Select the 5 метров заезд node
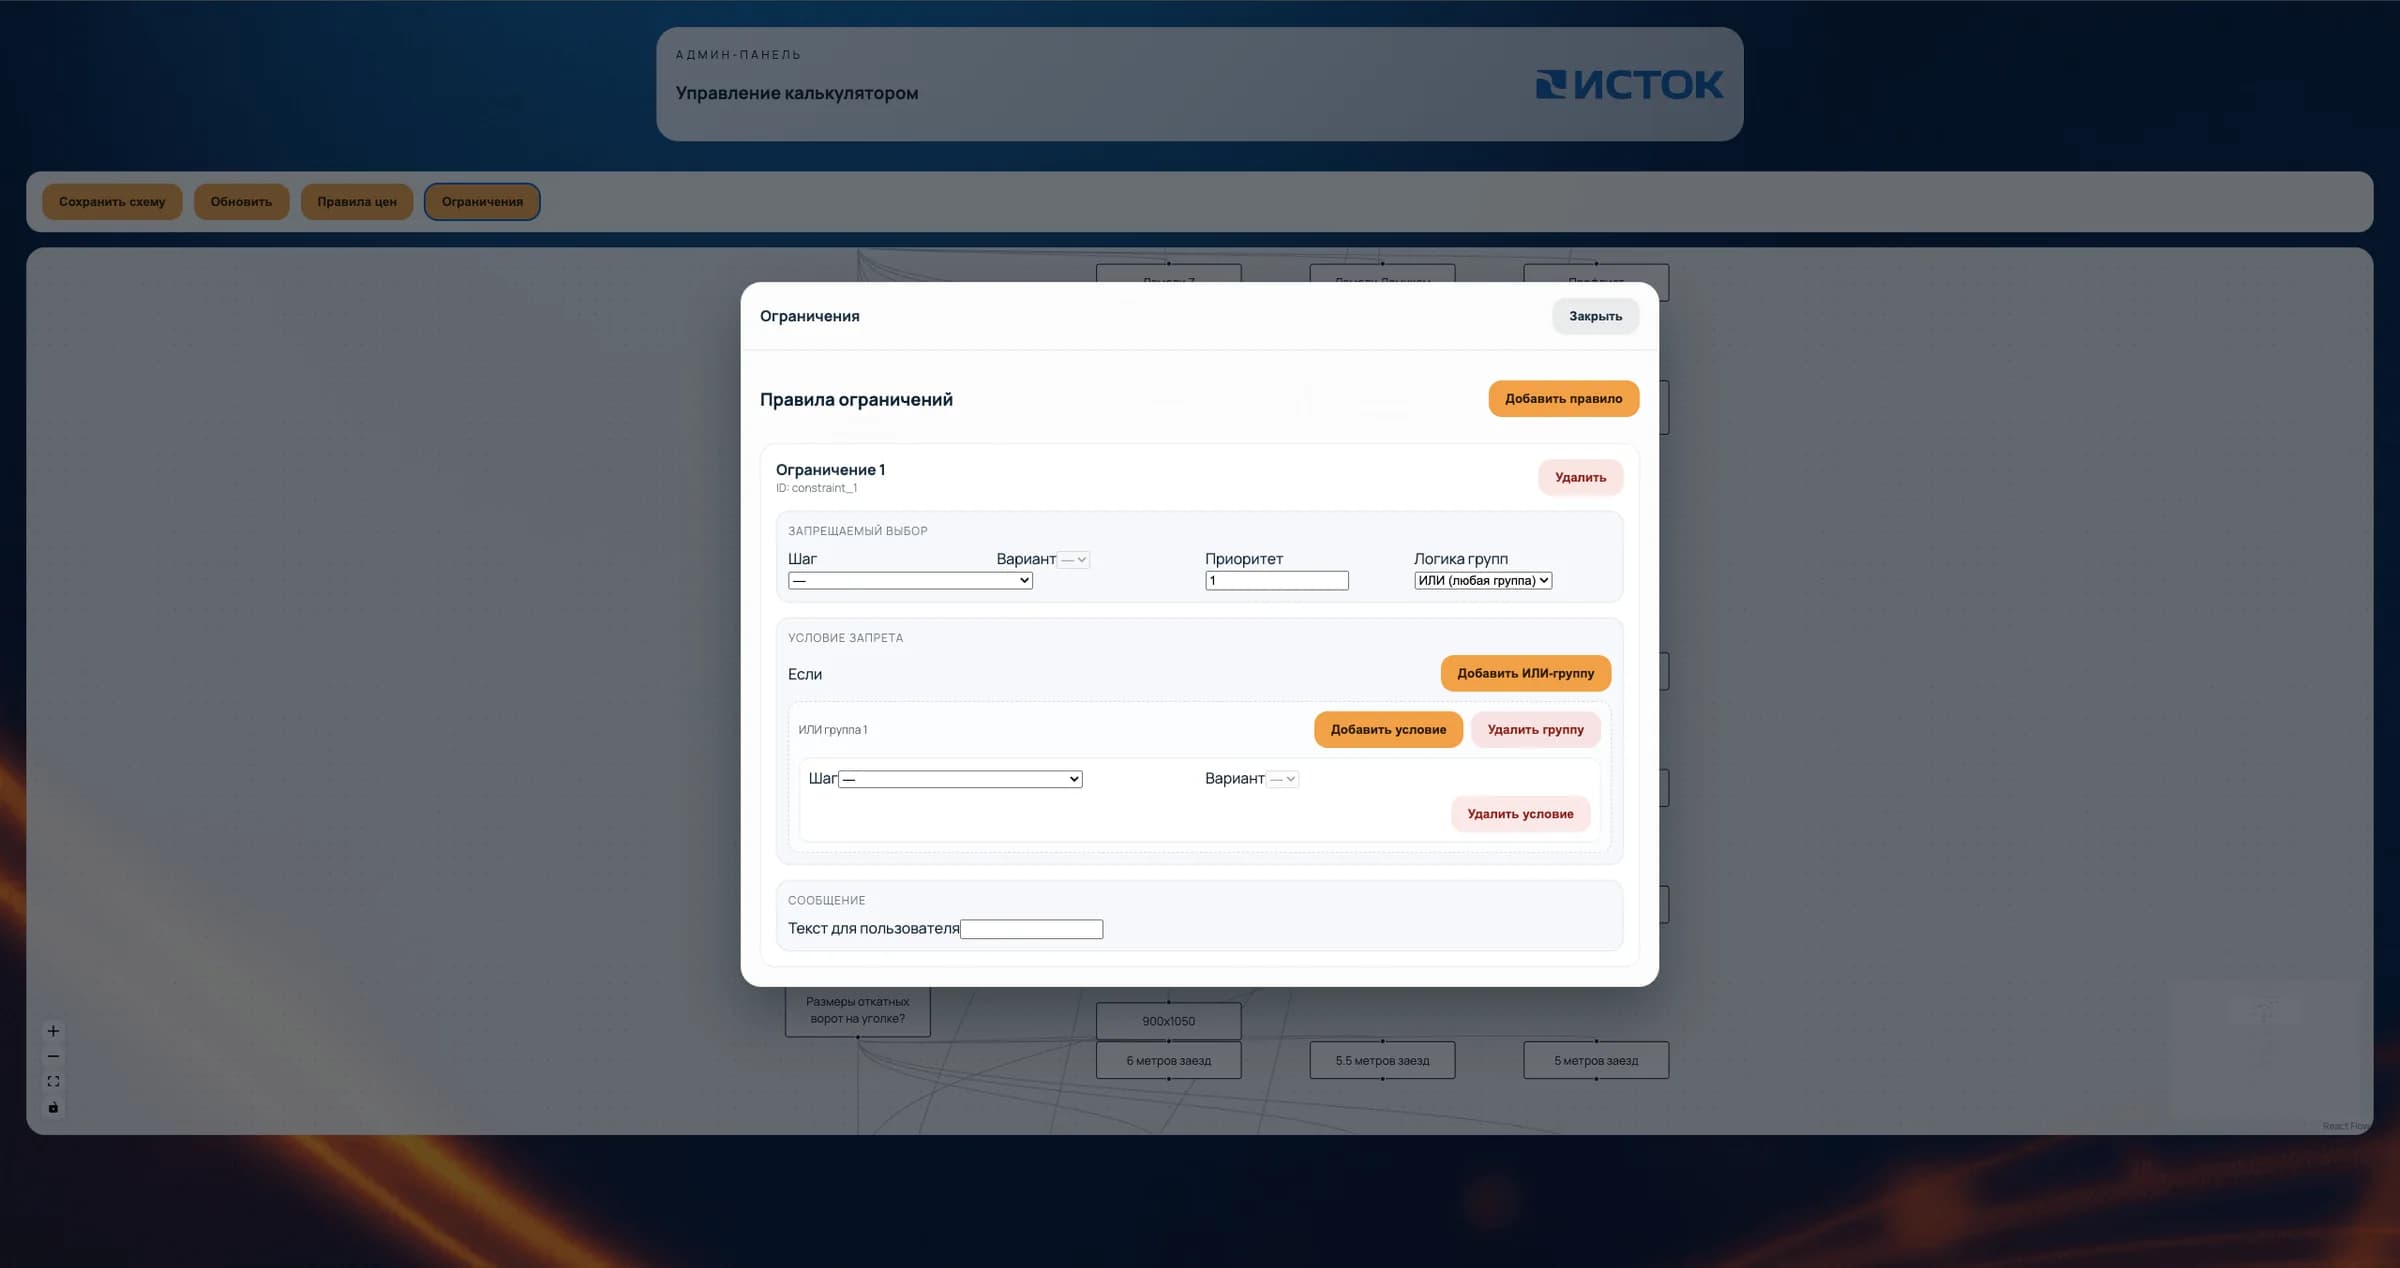2400x1268 pixels. (x=1596, y=1060)
